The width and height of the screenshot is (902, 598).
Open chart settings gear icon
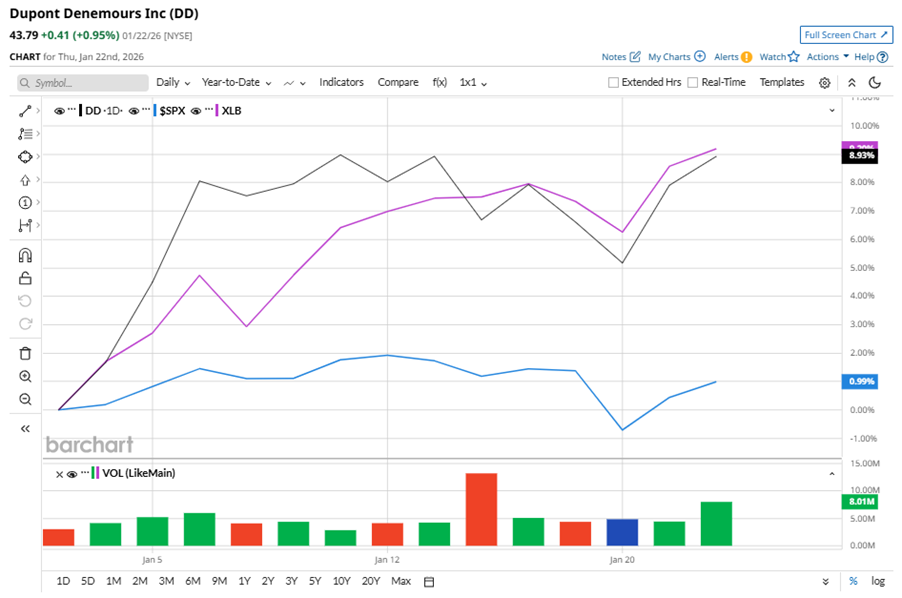coord(824,83)
